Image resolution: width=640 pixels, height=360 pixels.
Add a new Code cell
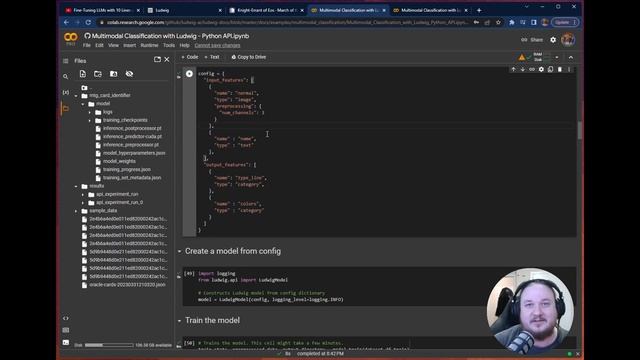pos(190,57)
